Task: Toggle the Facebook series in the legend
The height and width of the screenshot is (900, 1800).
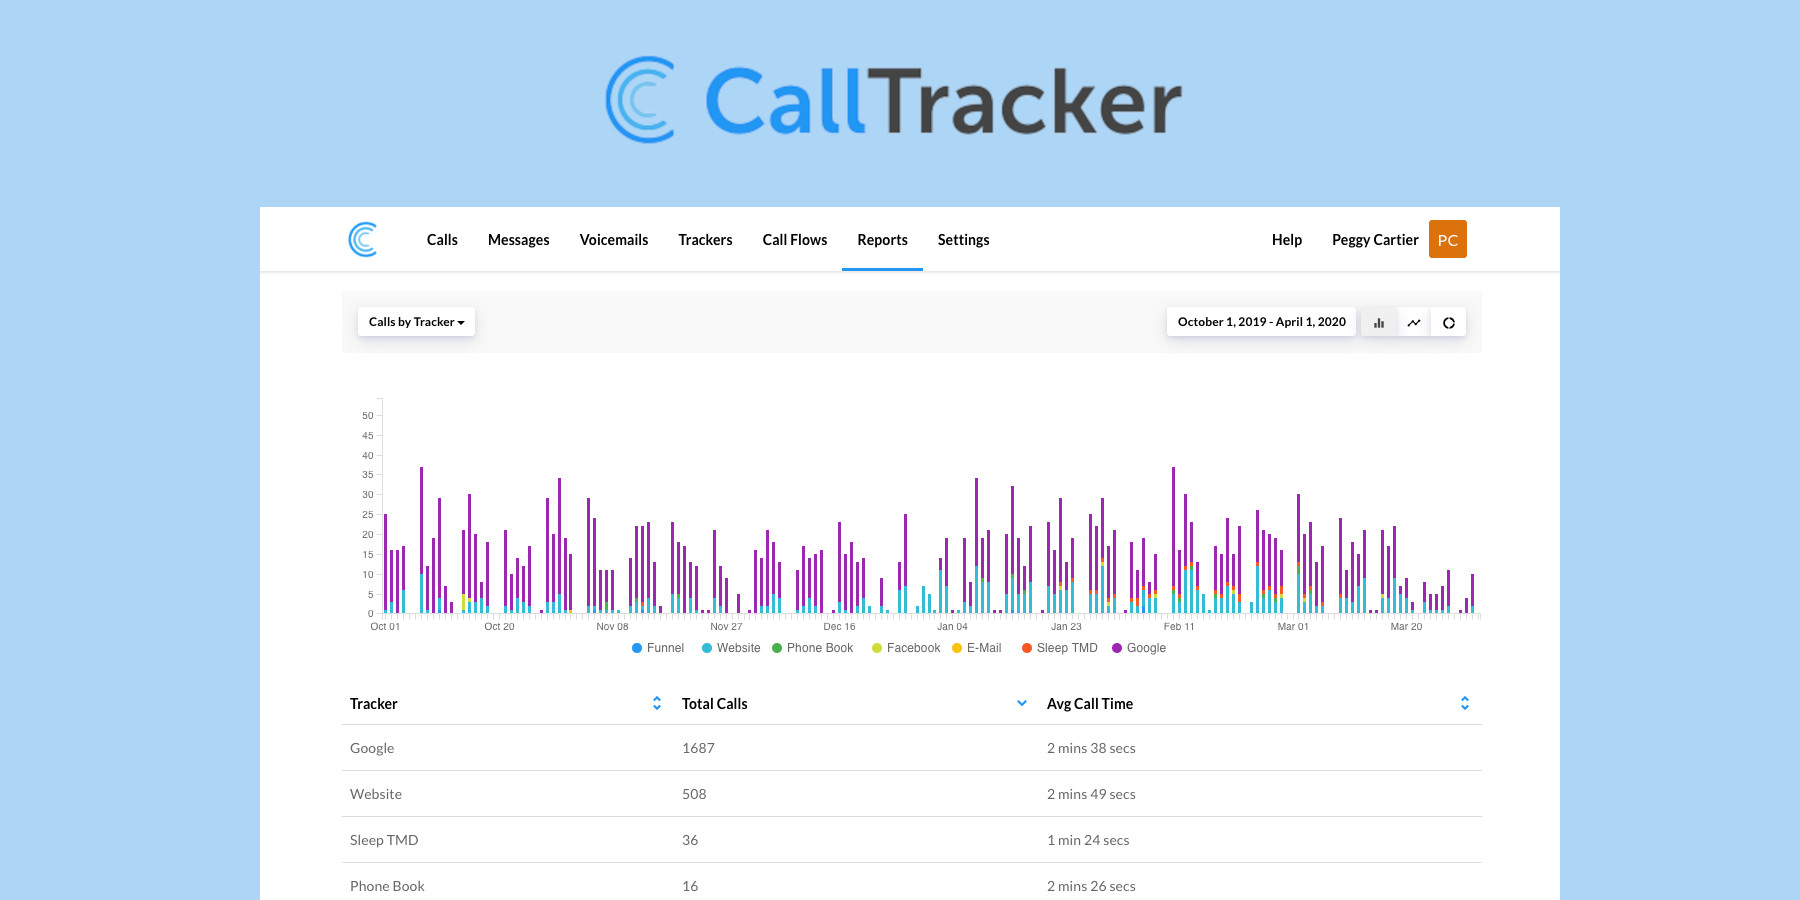Action: (x=906, y=648)
